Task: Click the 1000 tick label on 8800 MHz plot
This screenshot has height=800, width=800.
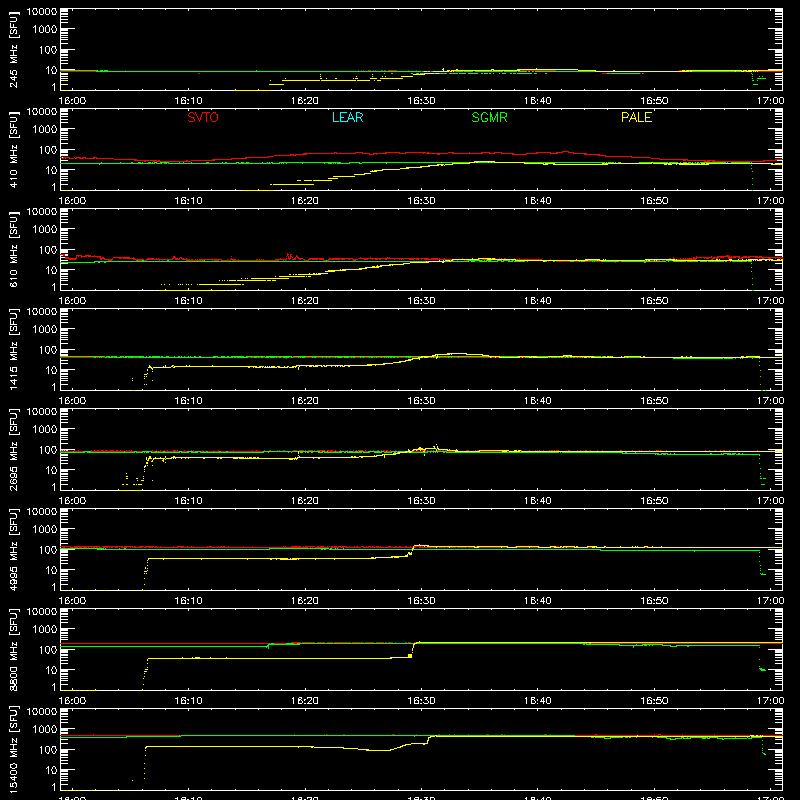Action: [x=44, y=629]
